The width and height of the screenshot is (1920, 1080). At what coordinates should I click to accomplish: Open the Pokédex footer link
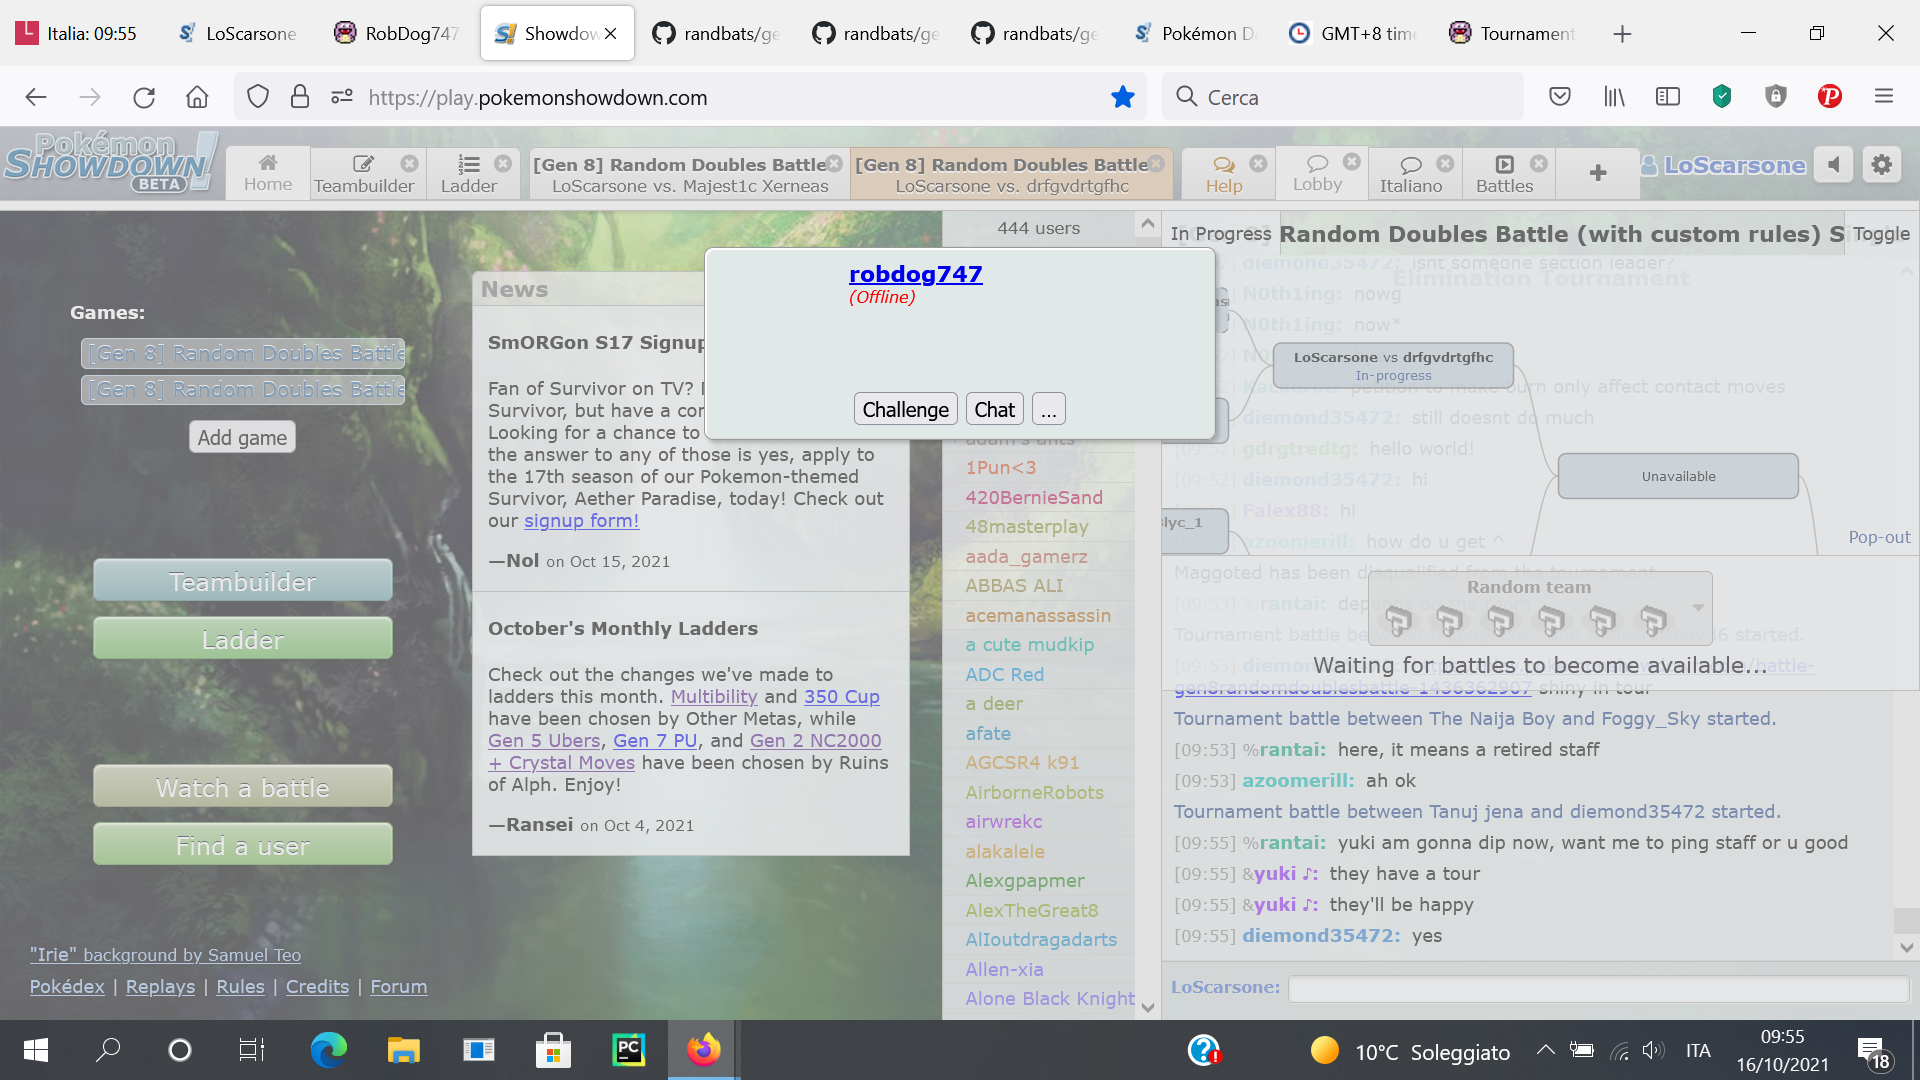(x=67, y=986)
